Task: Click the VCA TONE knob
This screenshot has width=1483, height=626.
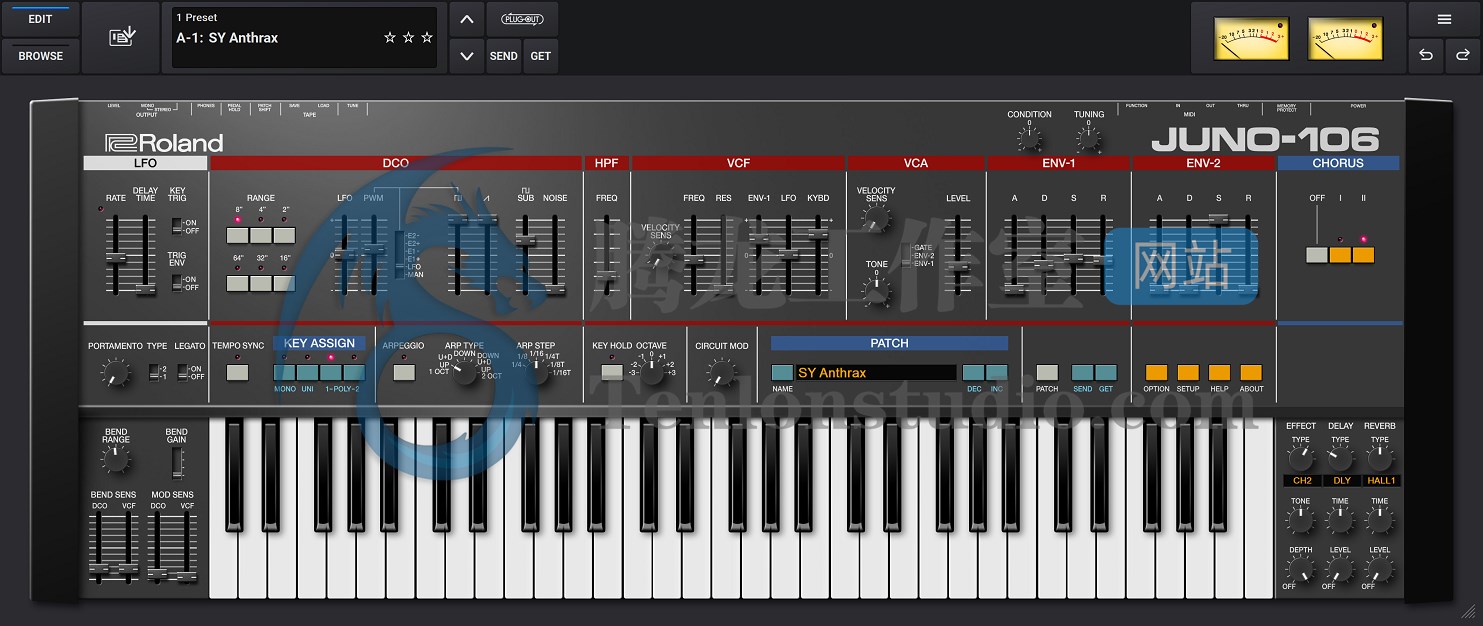Action: click(x=876, y=292)
